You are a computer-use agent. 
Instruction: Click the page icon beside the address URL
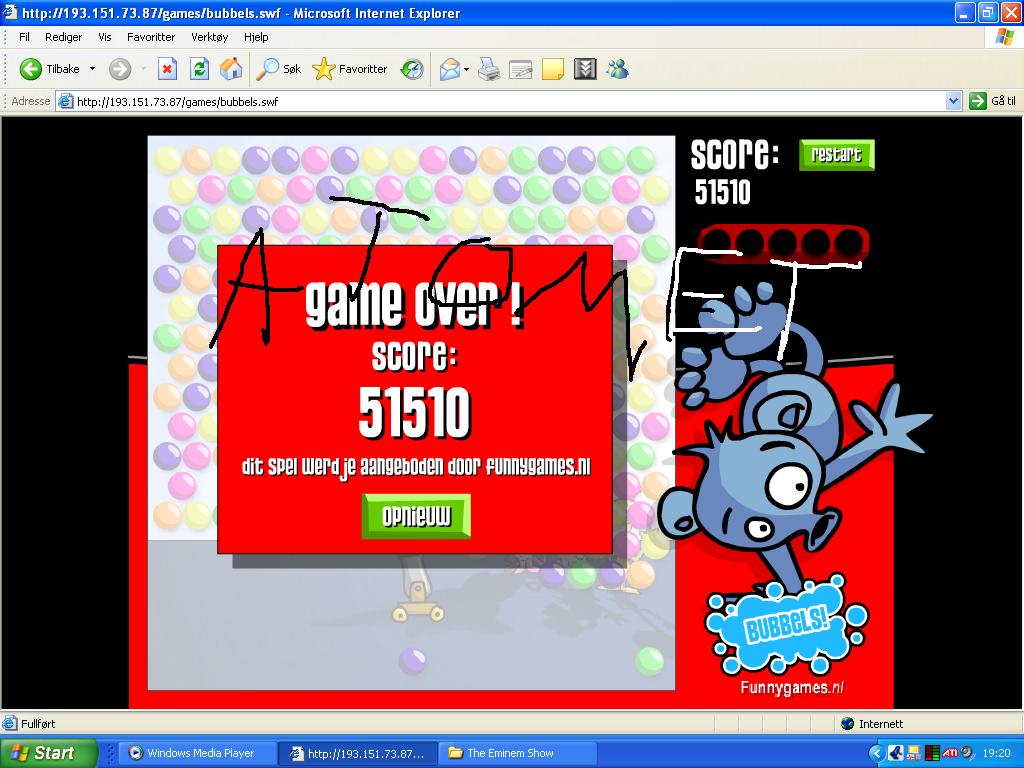click(65, 101)
